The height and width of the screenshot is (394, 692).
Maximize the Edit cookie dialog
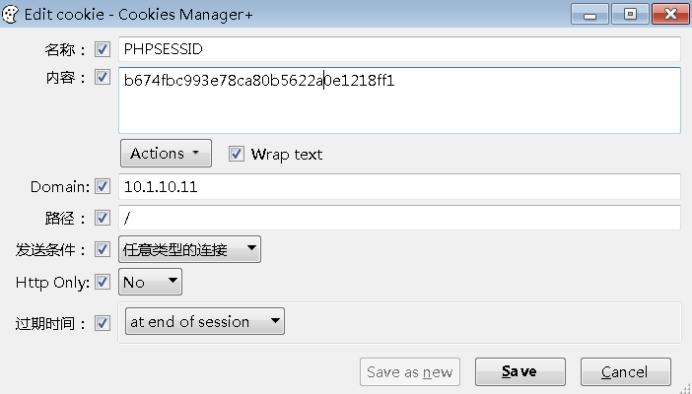(630, 14)
